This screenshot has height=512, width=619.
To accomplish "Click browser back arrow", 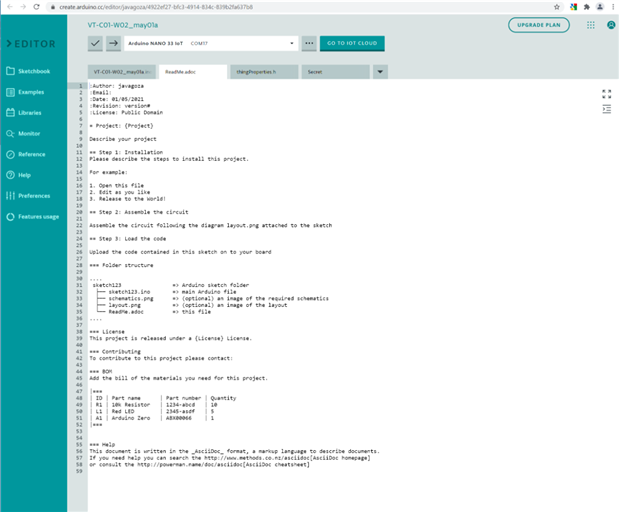I will (10, 7).
